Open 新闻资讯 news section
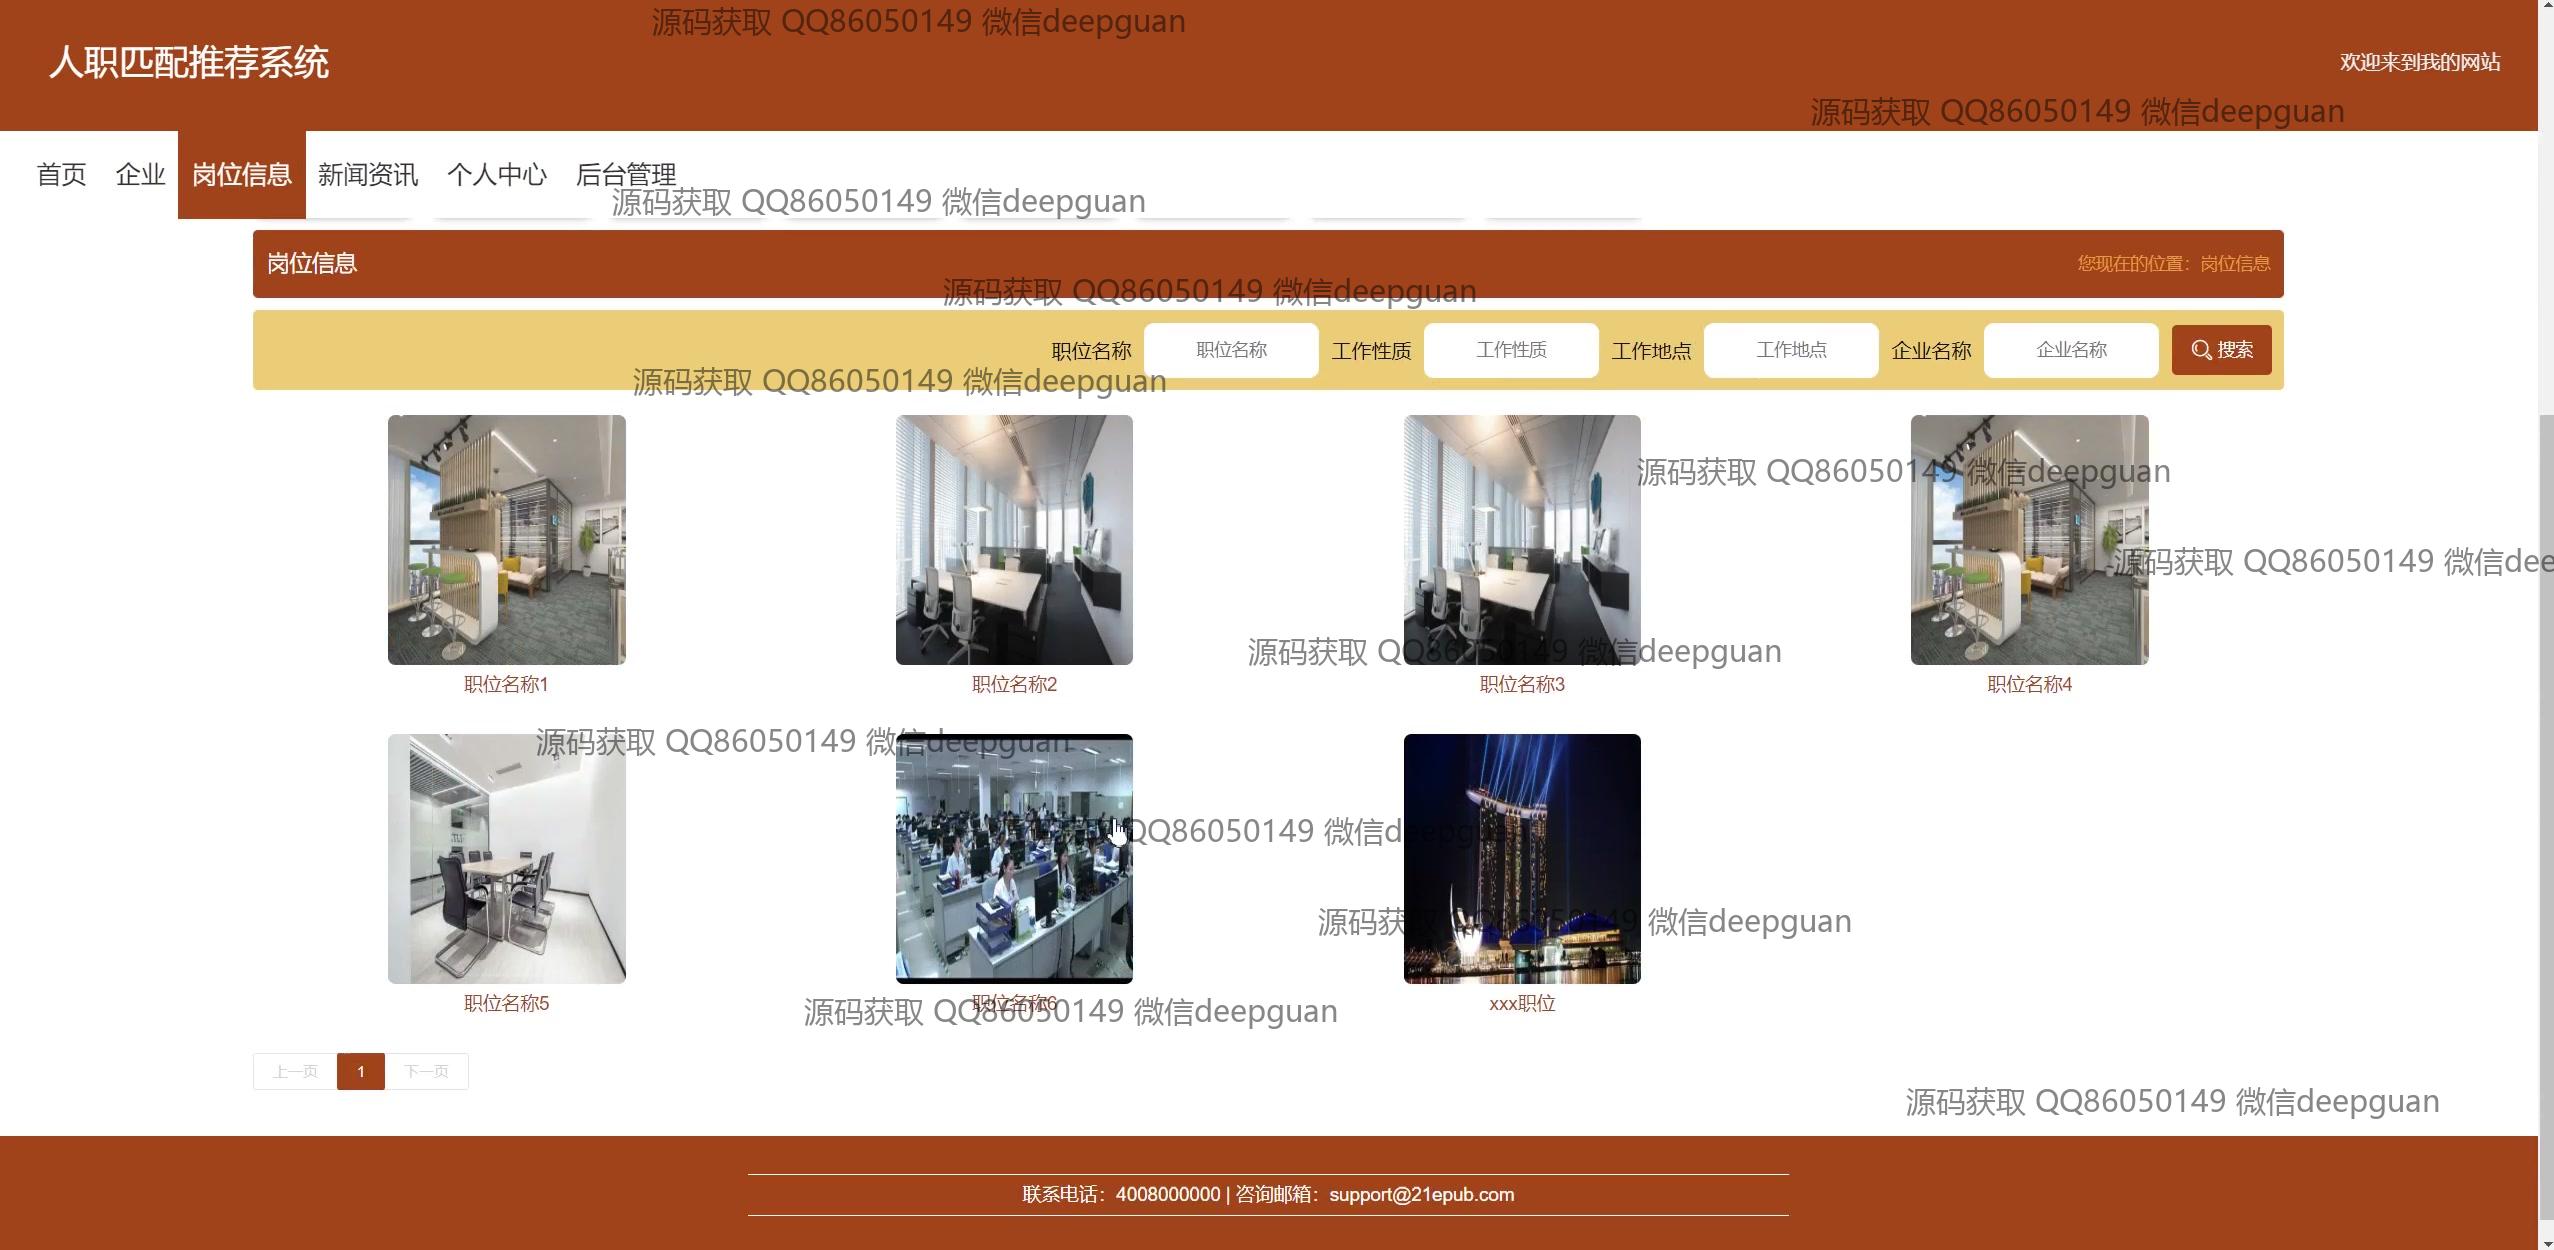Image resolution: width=2554 pixels, height=1250 pixels. (x=368, y=175)
